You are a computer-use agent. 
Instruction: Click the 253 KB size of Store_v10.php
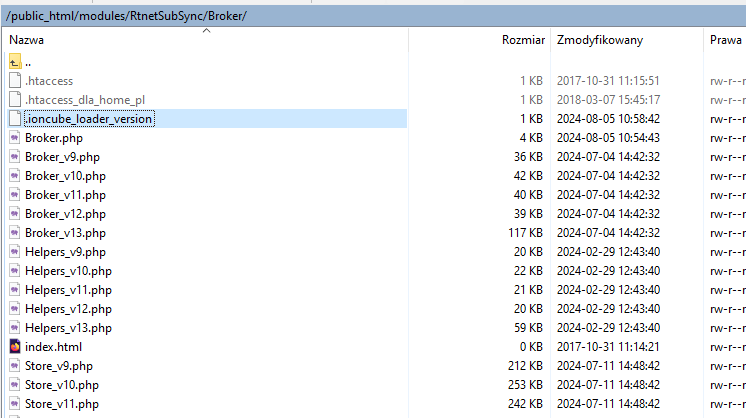click(x=525, y=385)
